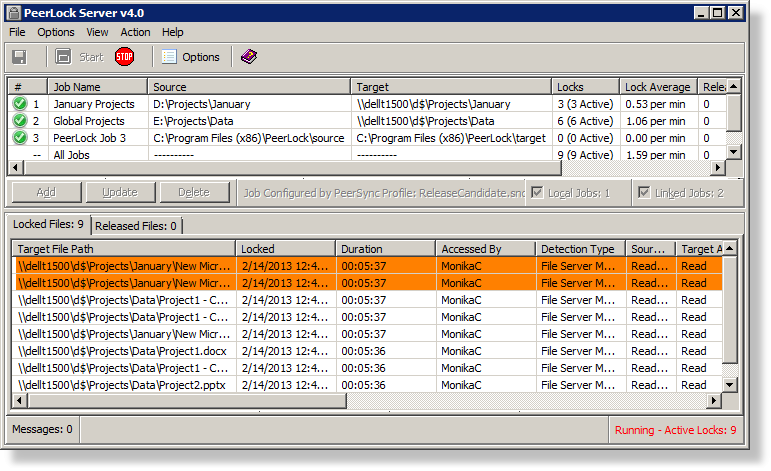The height and width of the screenshot is (471, 771).
Task: Click the Start text in the toolbar
Action: tap(91, 57)
